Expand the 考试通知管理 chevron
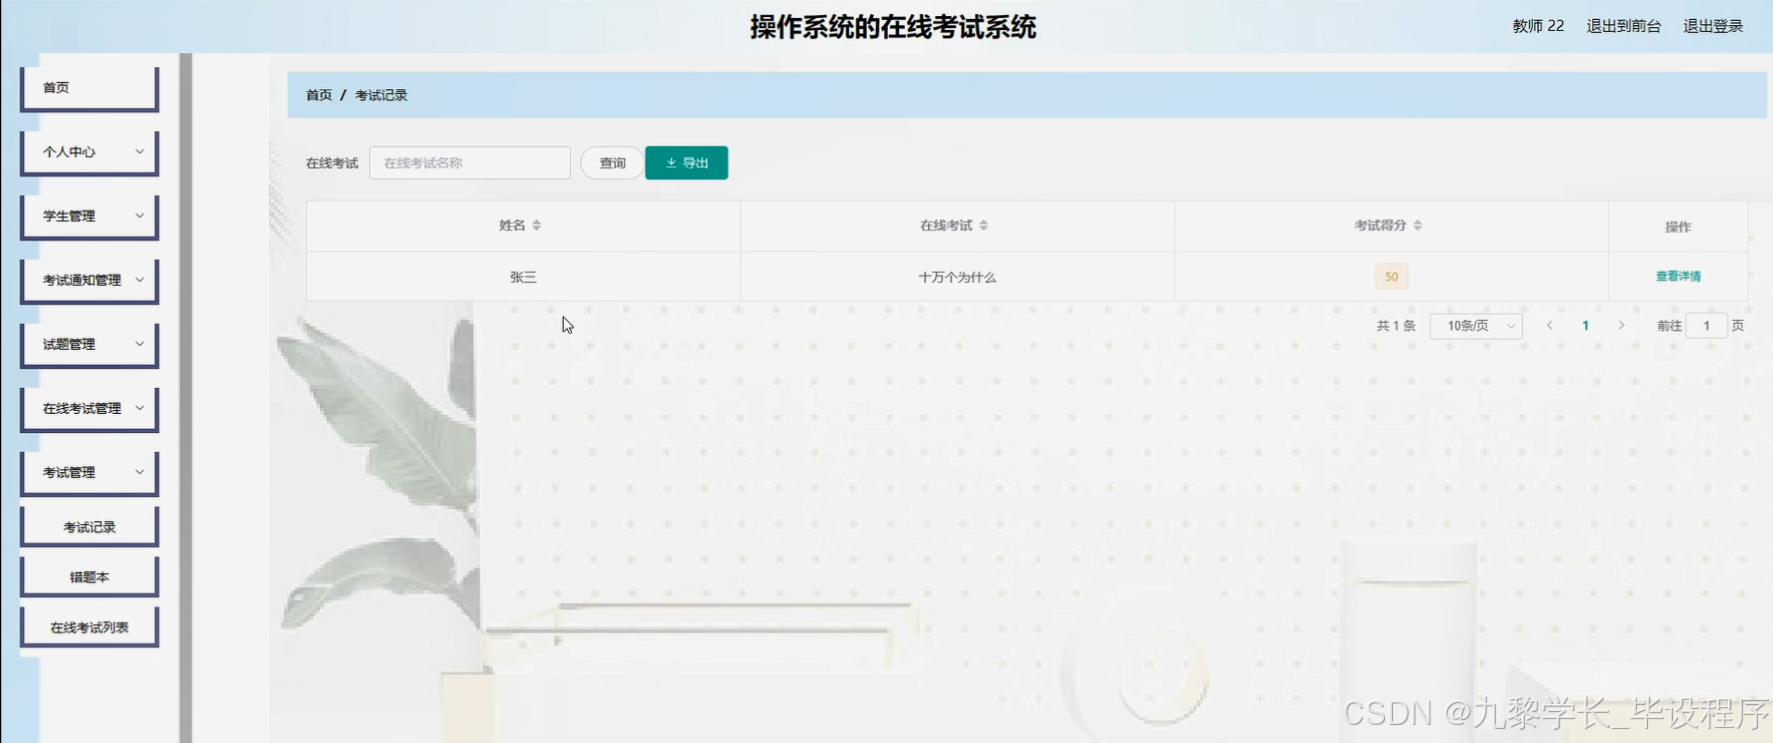The width and height of the screenshot is (1773, 743). point(140,280)
